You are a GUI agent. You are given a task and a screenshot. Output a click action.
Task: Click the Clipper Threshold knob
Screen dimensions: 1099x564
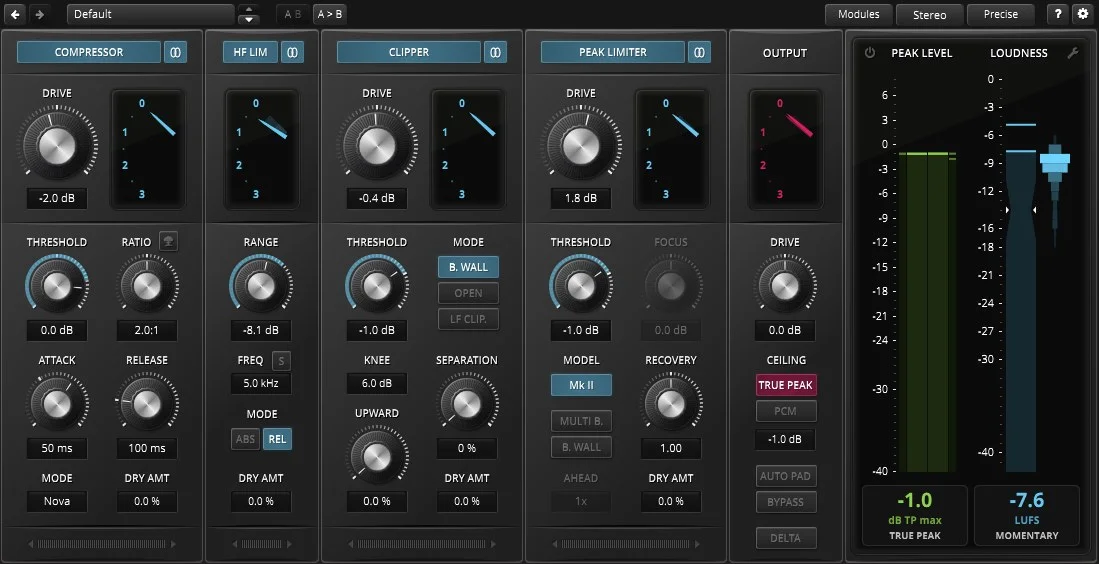tap(376, 285)
